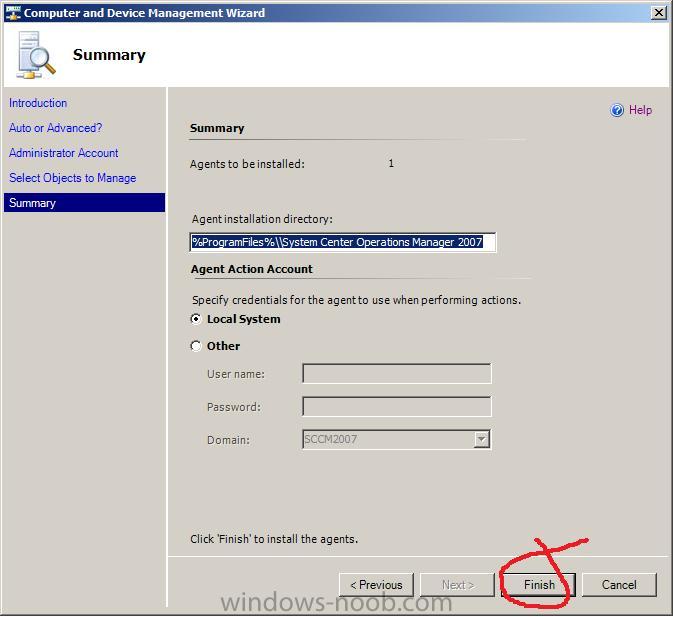
Task: Click the agents count value '1'
Action: click(x=391, y=163)
